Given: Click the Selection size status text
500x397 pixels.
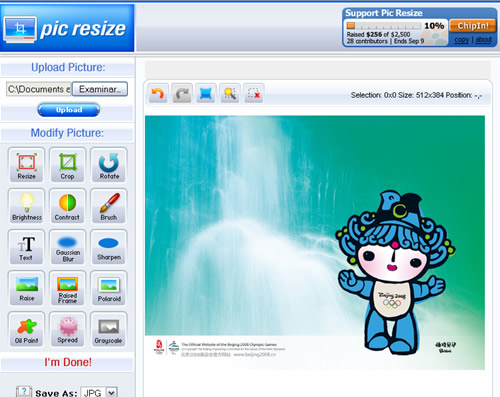Looking at the screenshot, I should pos(416,95).
